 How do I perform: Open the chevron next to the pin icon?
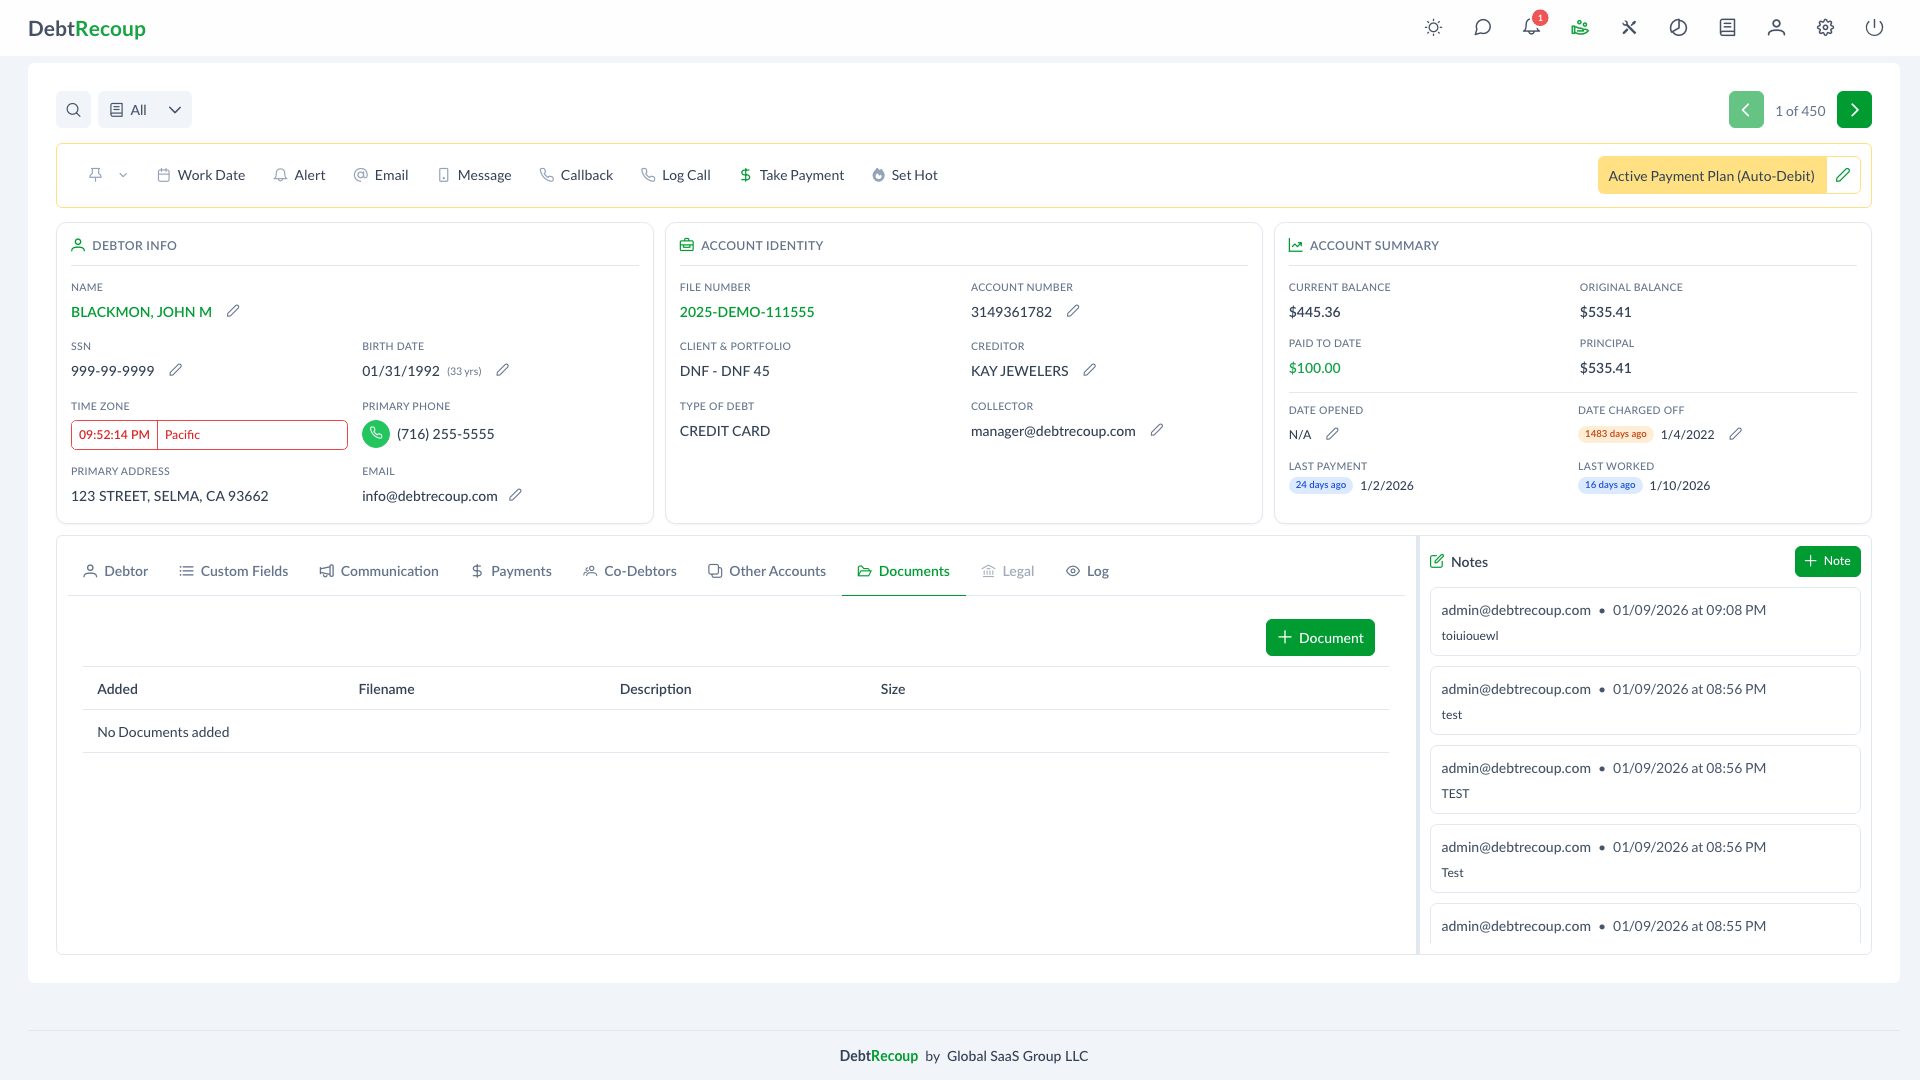(122, 175)
